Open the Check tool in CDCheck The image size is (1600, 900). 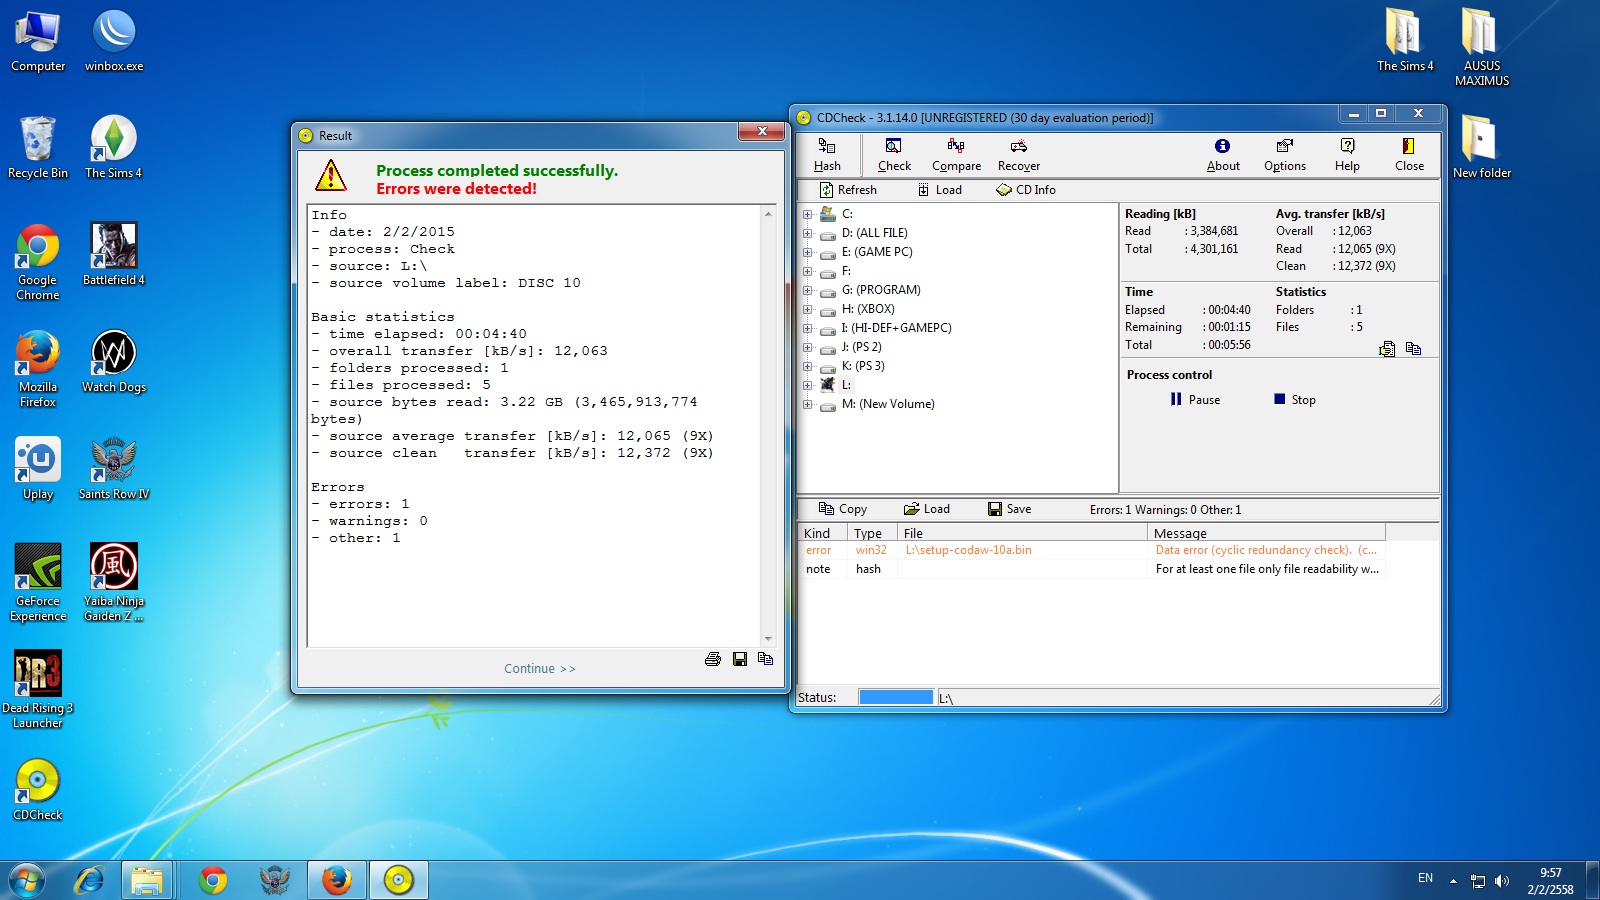coord(894,155)
